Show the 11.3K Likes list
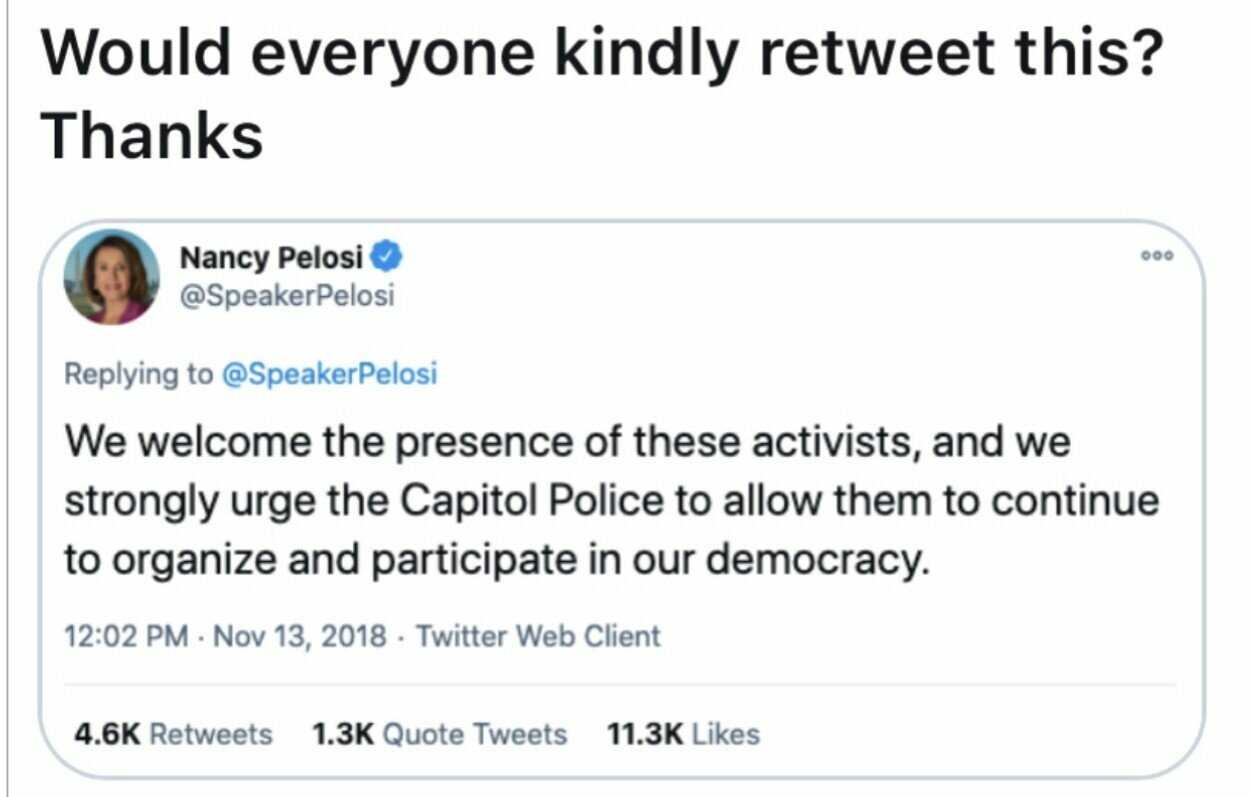This screenshot has width=1250, height=797. pyautogui.click(x=683, y=734)
